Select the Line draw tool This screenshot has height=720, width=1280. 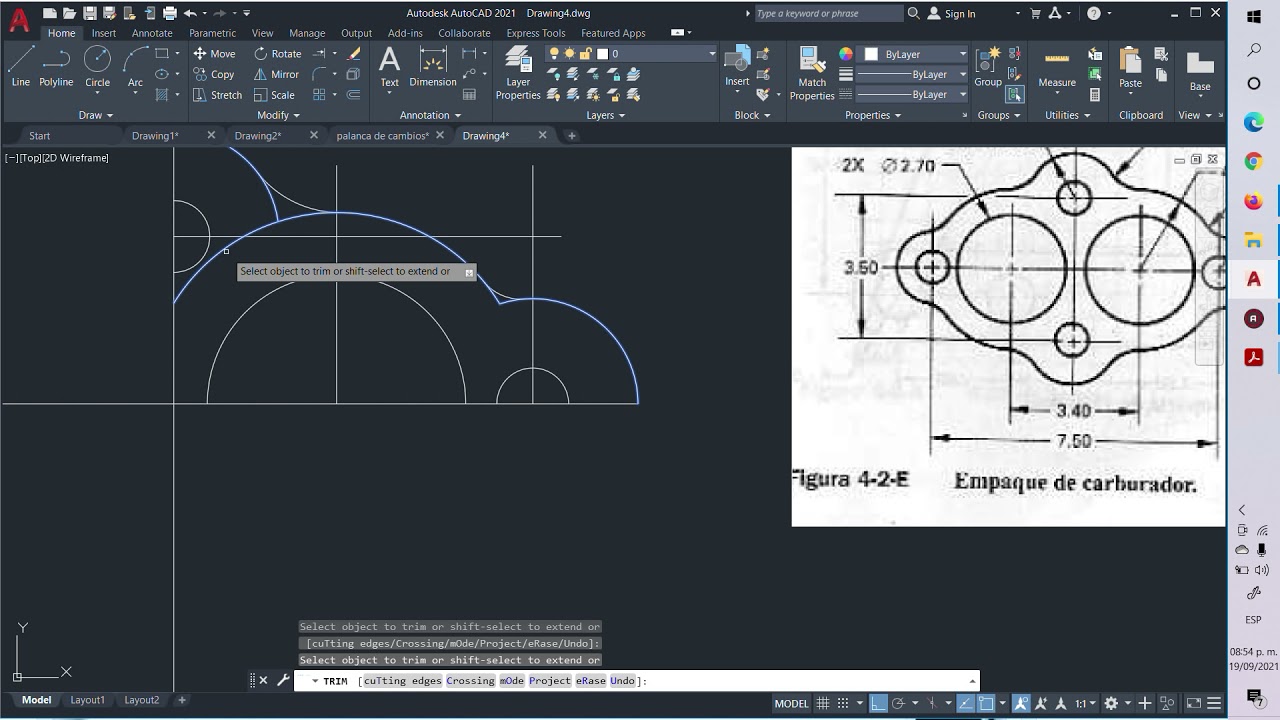point(20,67)
